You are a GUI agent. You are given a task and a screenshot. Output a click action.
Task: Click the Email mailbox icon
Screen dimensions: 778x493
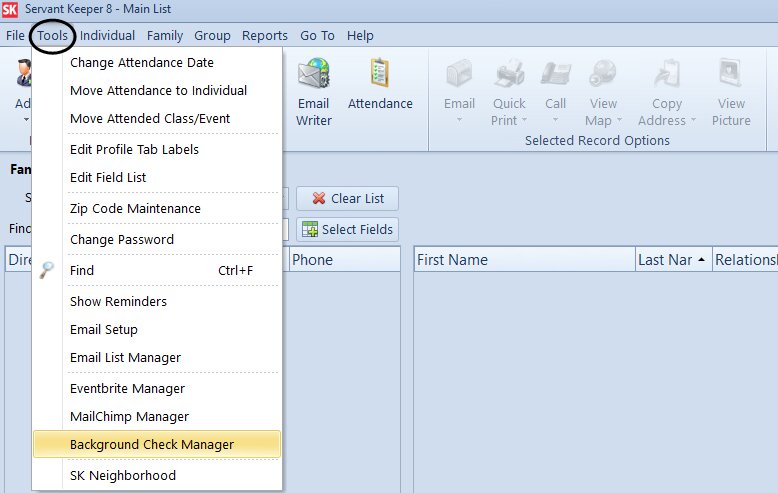(x=459, y=76)
